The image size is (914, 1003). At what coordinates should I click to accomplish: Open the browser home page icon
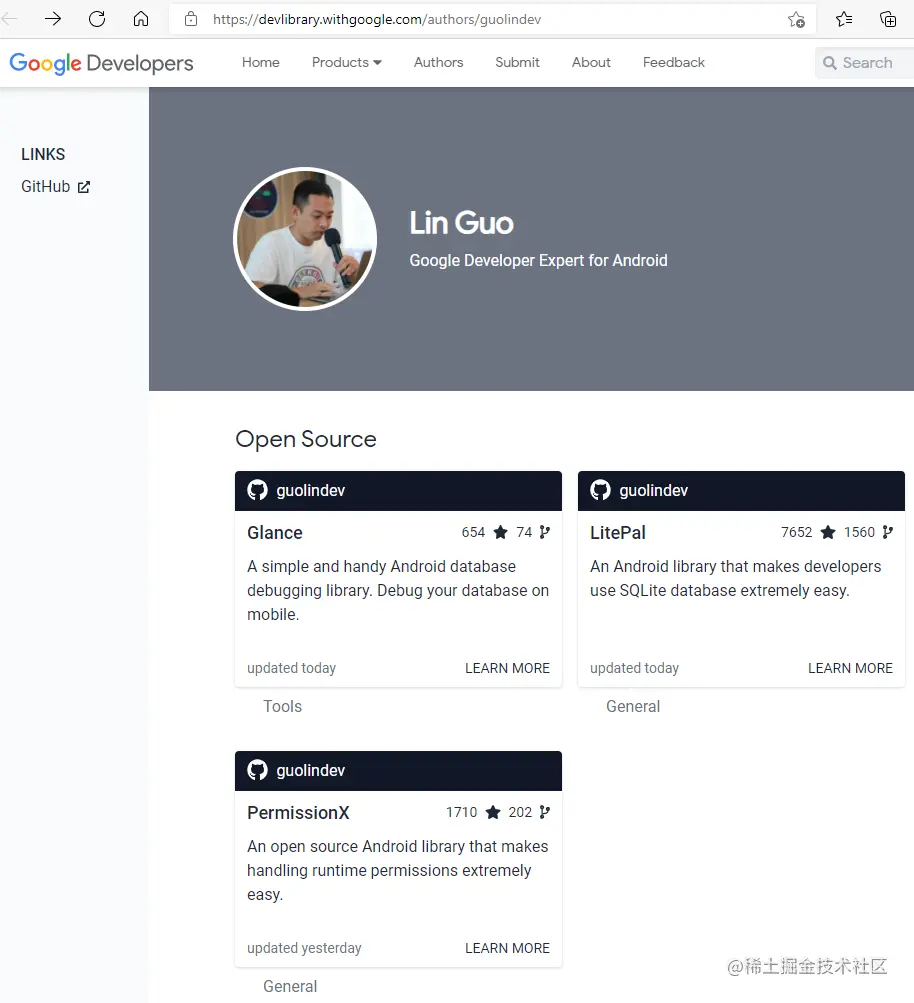coord(141,19)
